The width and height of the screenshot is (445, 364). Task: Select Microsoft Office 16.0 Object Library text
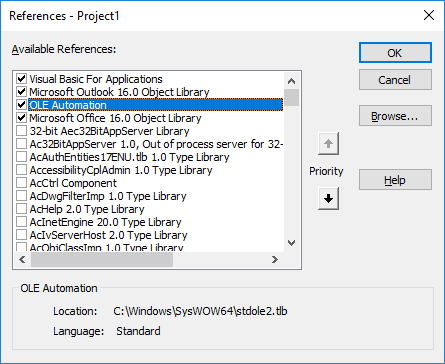115,118
